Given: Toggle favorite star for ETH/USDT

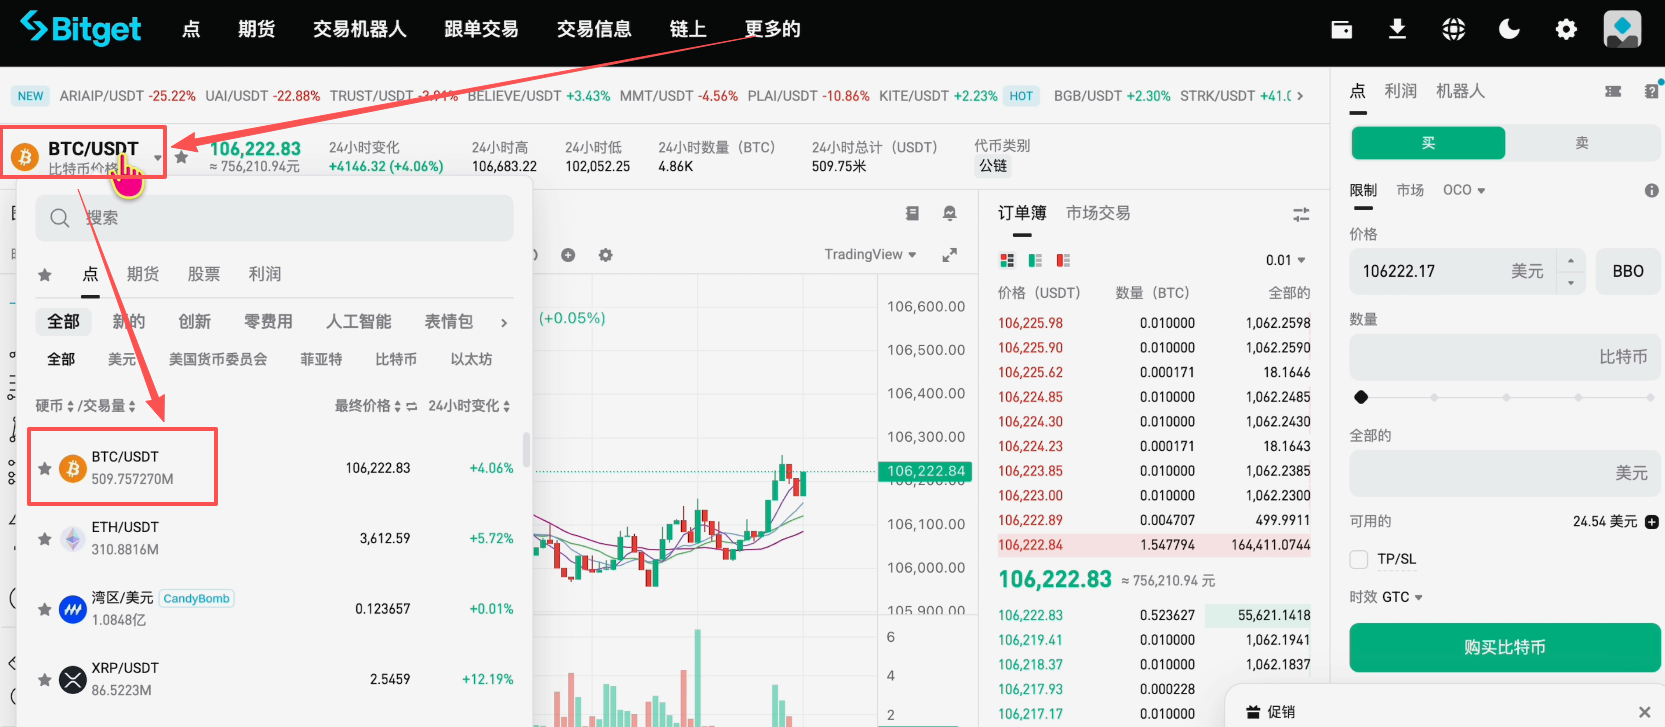Looking at the screenshot, I should (x=45, y=539).
